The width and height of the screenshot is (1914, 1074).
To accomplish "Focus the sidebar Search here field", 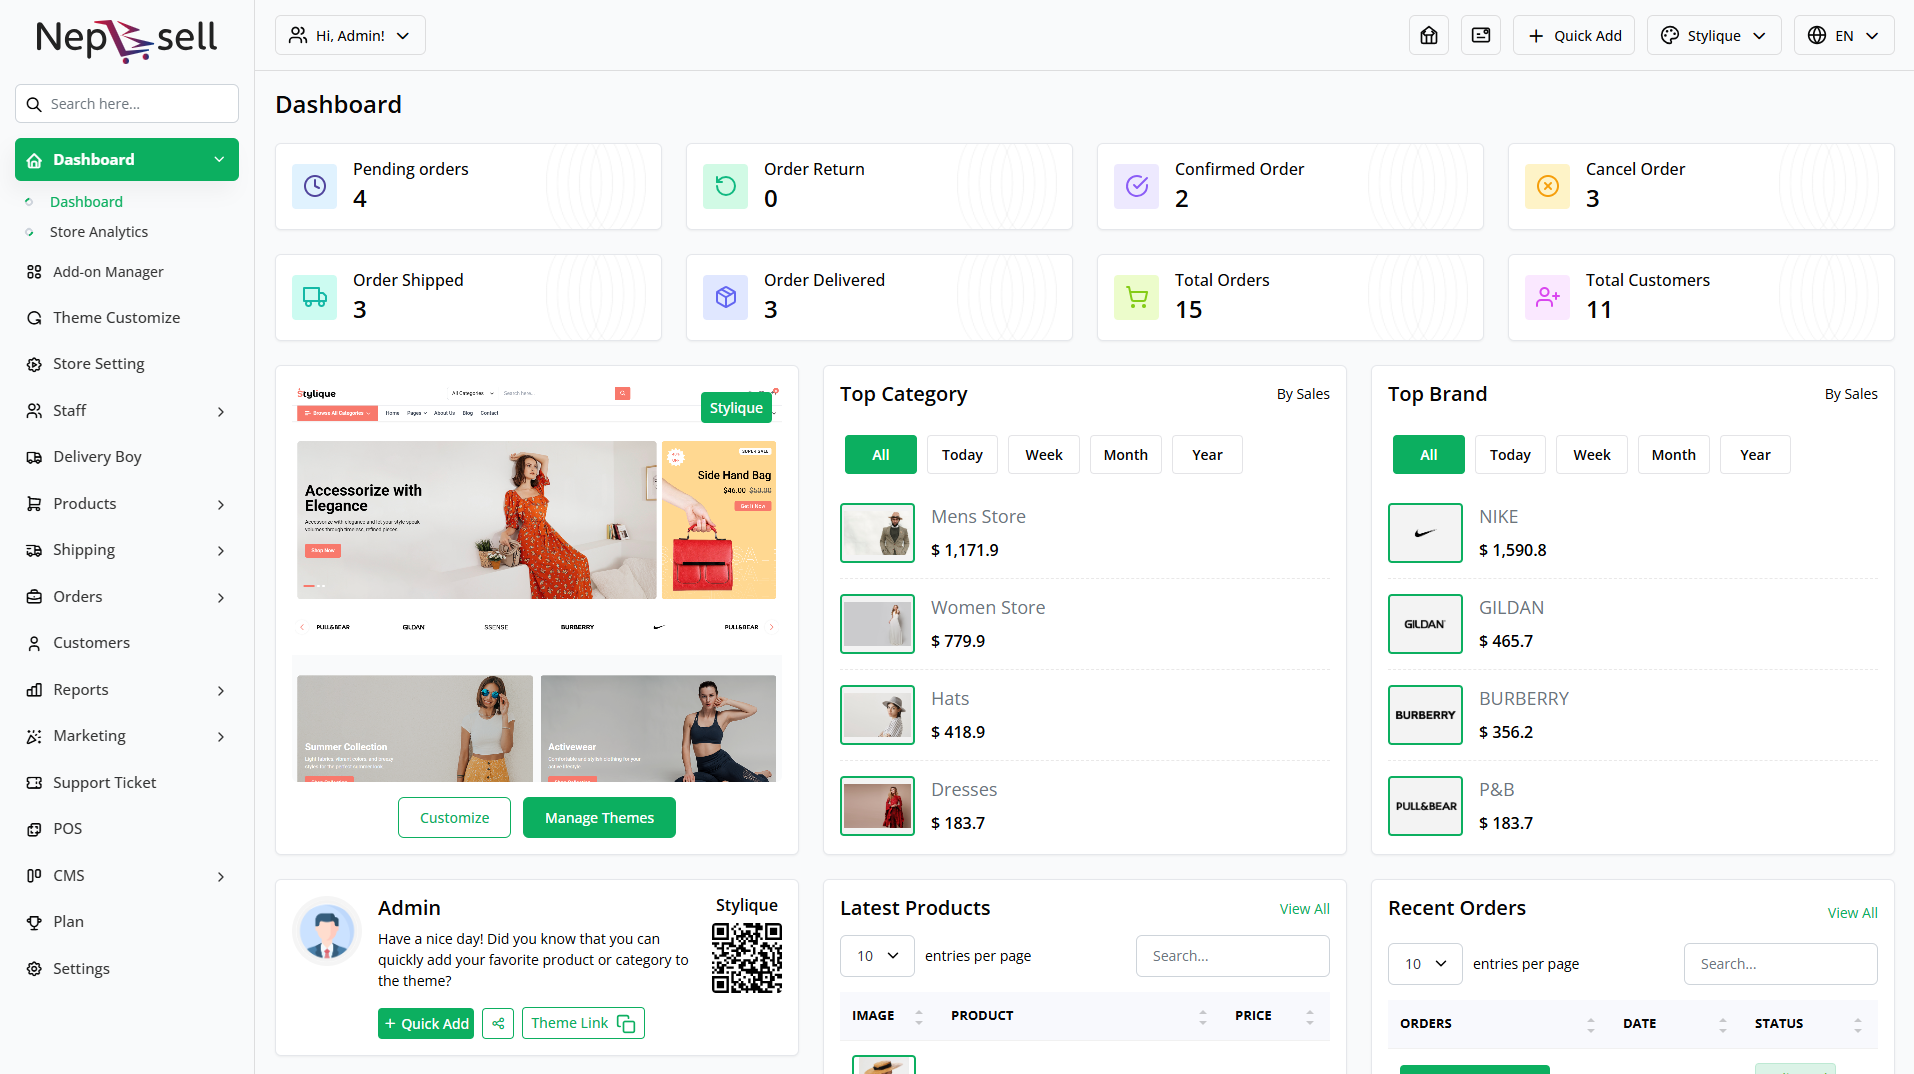I will click(x=127, y=104).
